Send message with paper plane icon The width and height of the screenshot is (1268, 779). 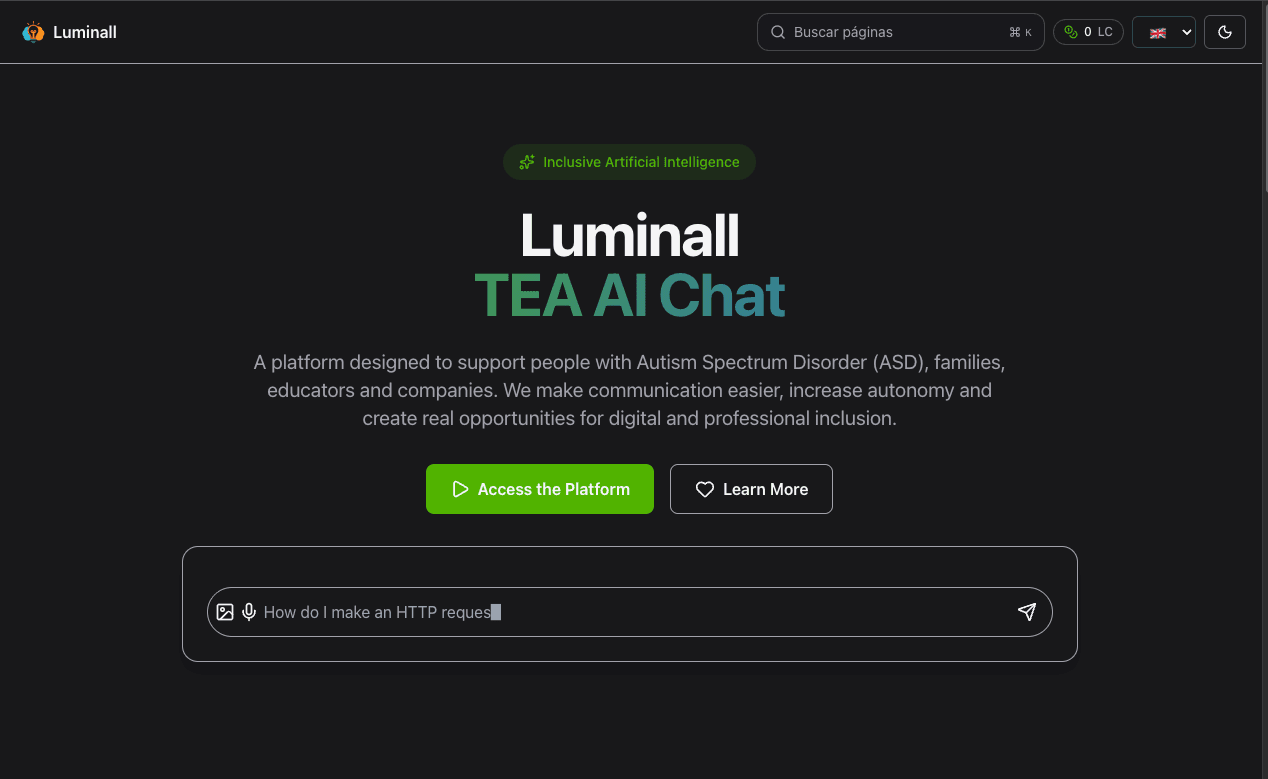[1027, 612]
